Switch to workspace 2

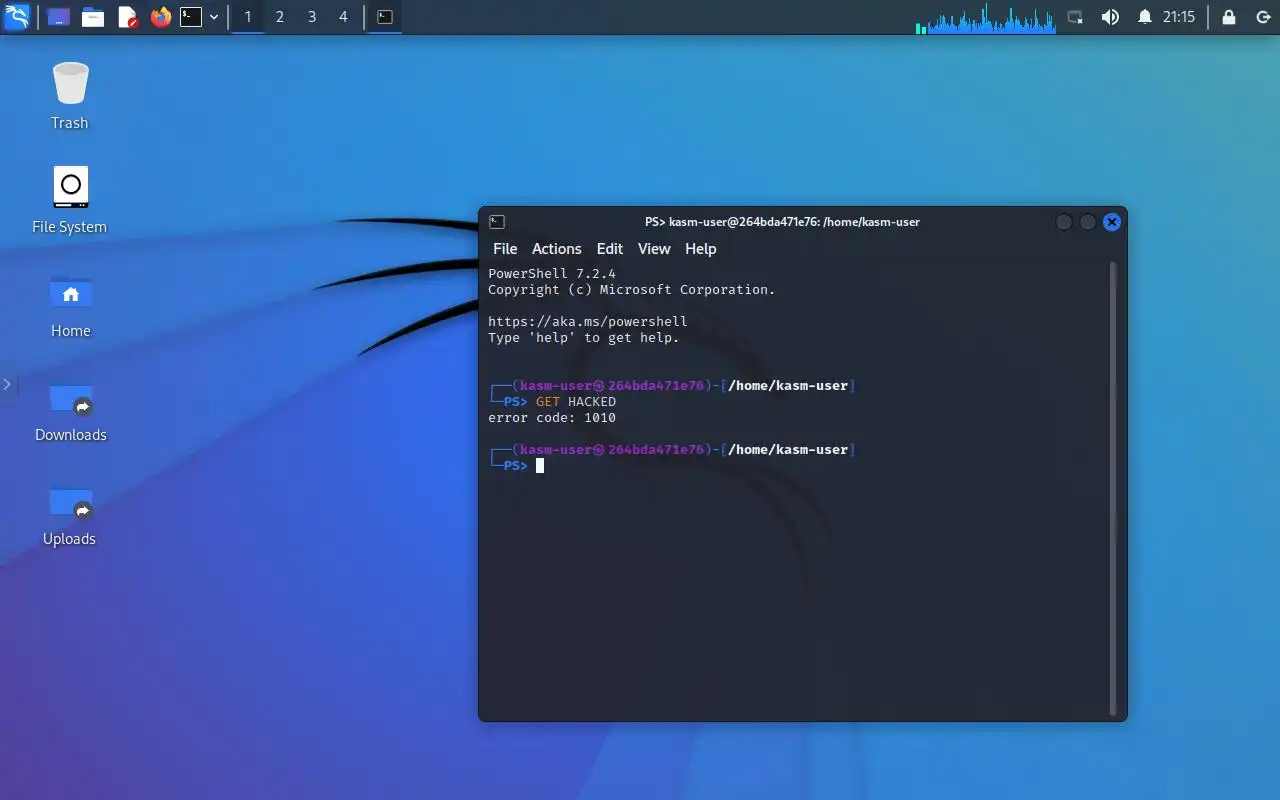tap(280, 17)
